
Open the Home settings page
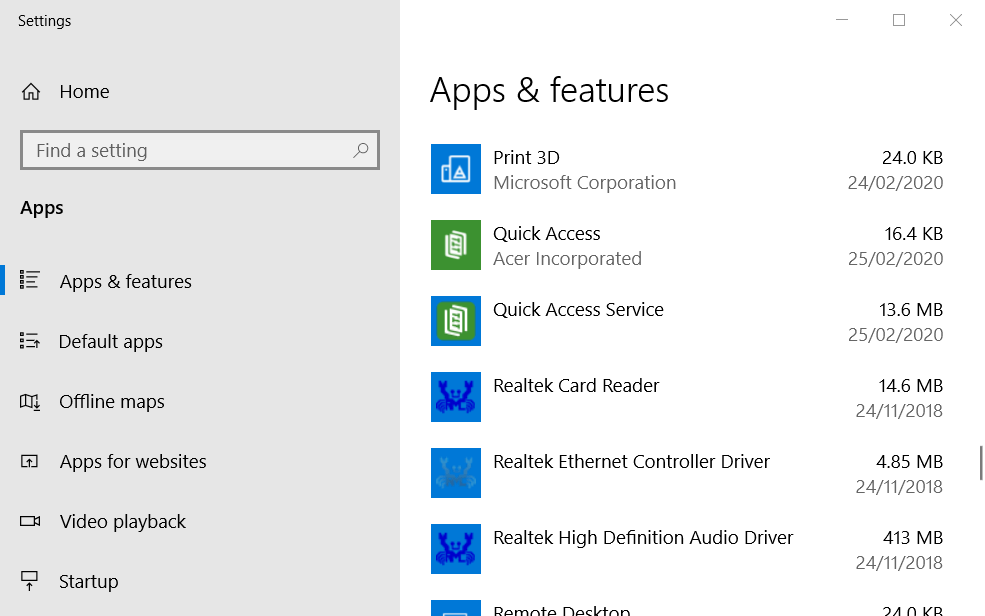click(84, 92)
